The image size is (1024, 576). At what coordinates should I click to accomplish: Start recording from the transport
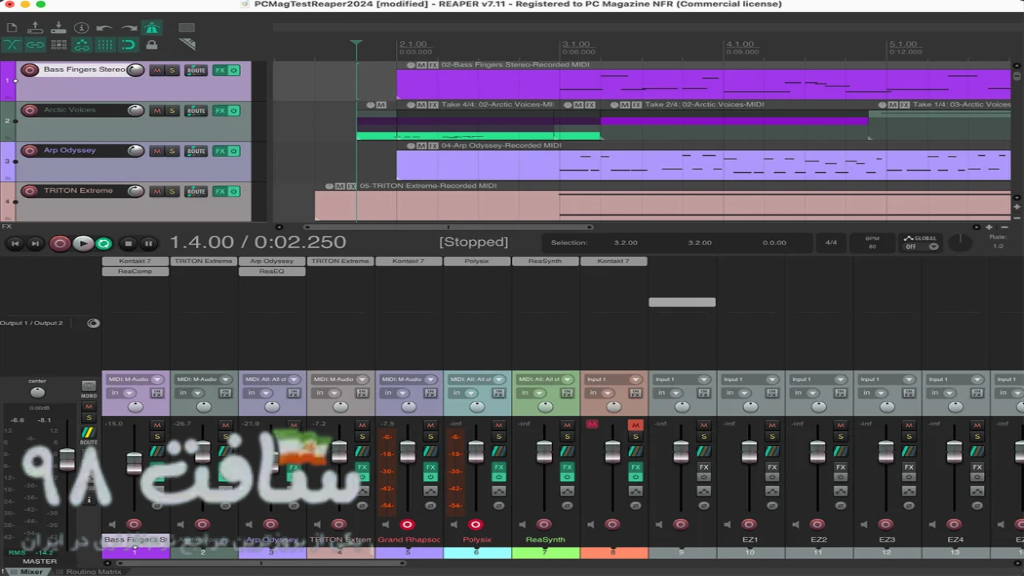click(x=59, y=244)
